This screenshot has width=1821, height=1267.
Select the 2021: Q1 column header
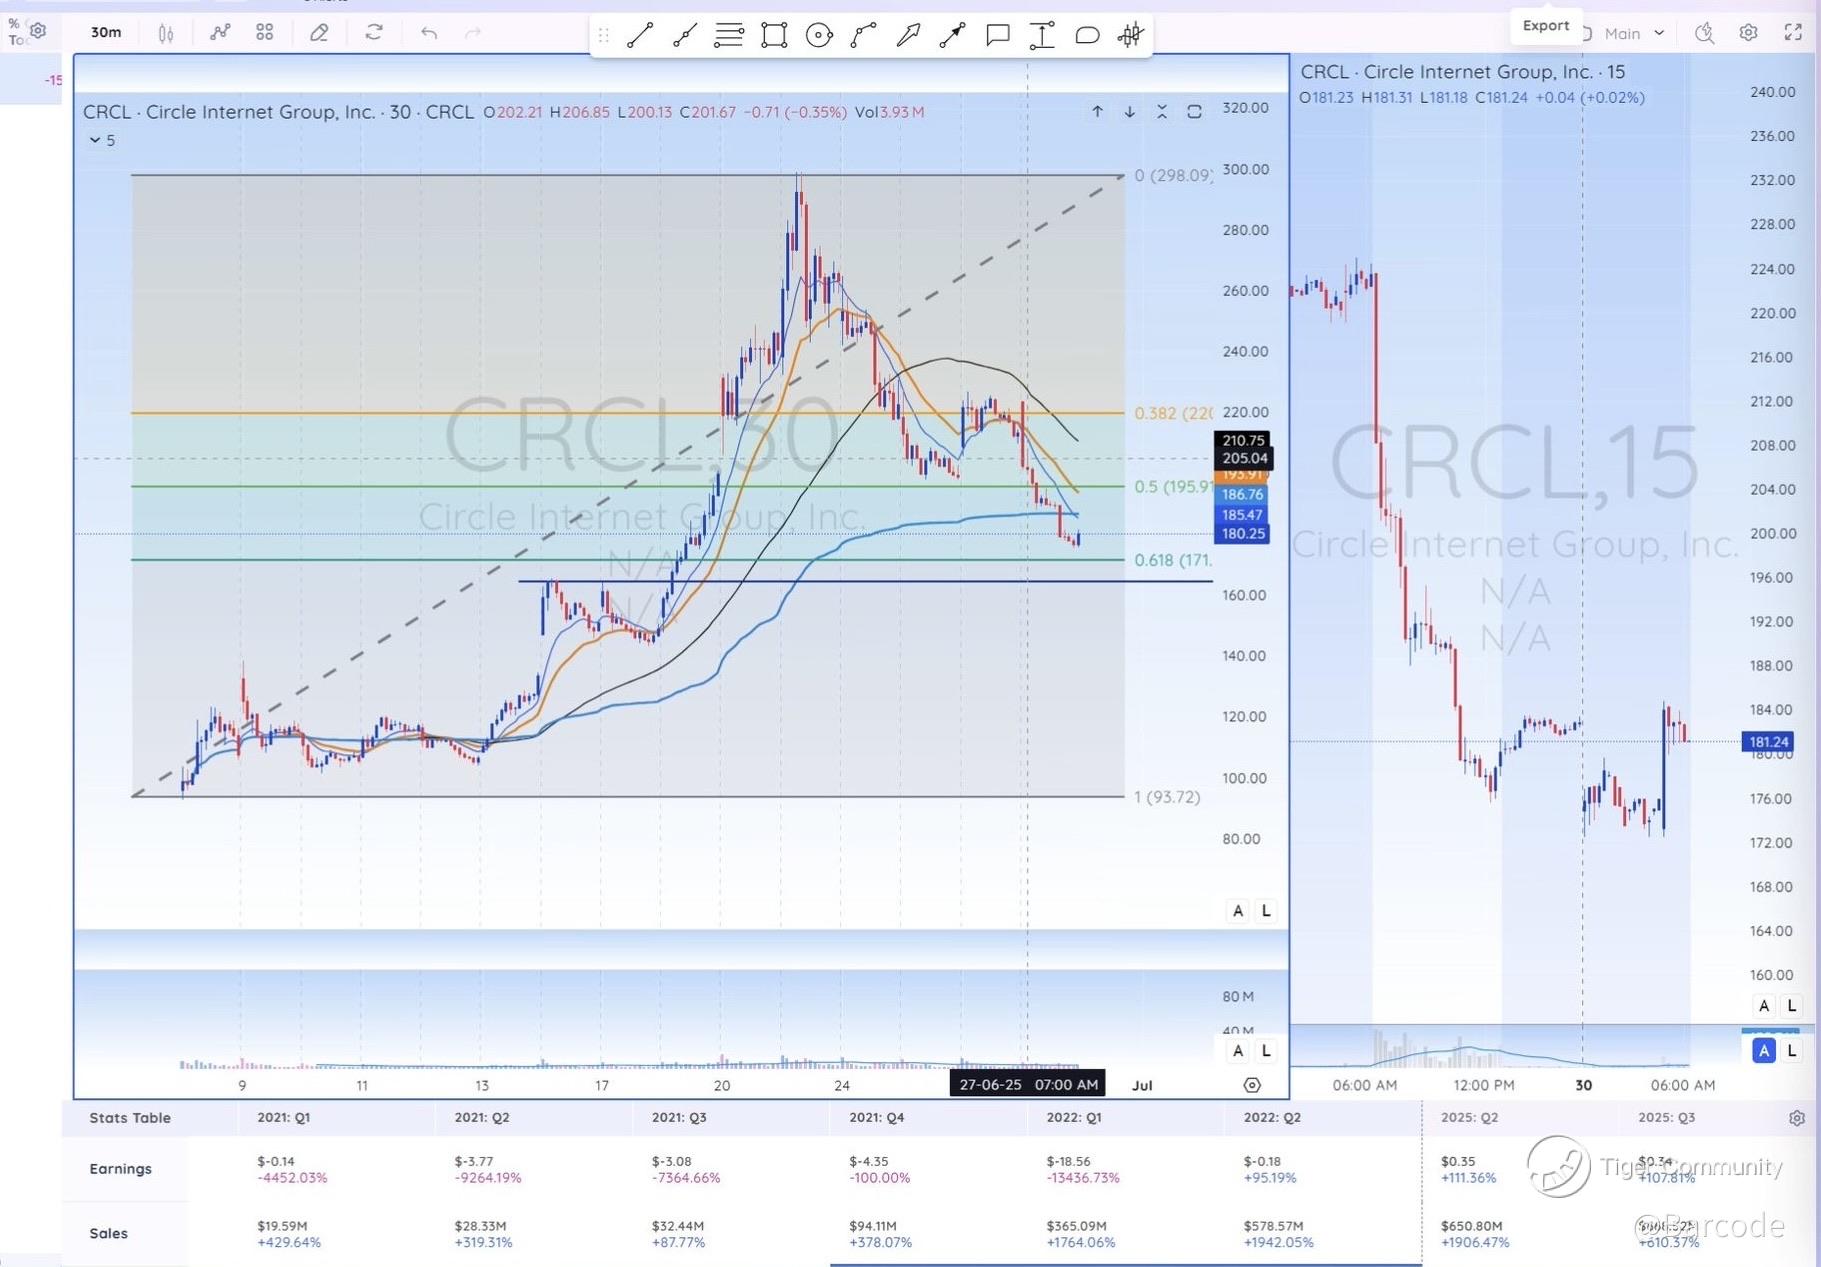pyautogui.click(x=283, y=1117)
